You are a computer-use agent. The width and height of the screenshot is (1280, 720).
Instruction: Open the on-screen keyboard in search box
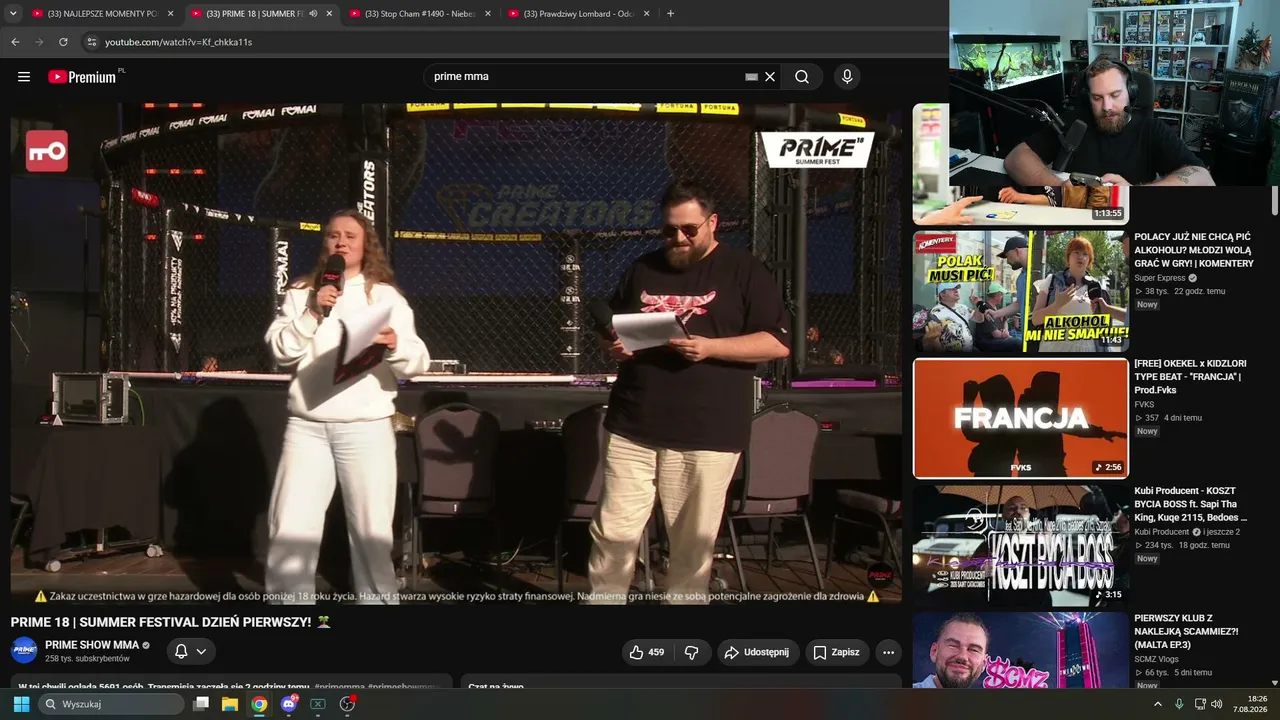[751, 77]
